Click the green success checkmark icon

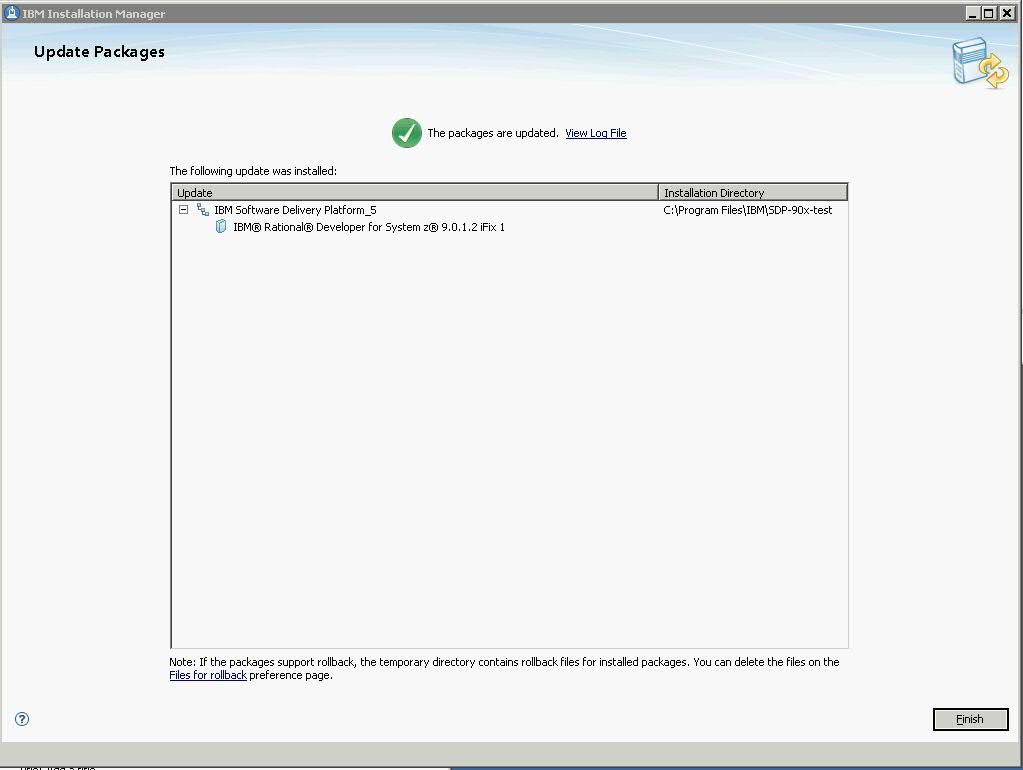pos(406,133)
